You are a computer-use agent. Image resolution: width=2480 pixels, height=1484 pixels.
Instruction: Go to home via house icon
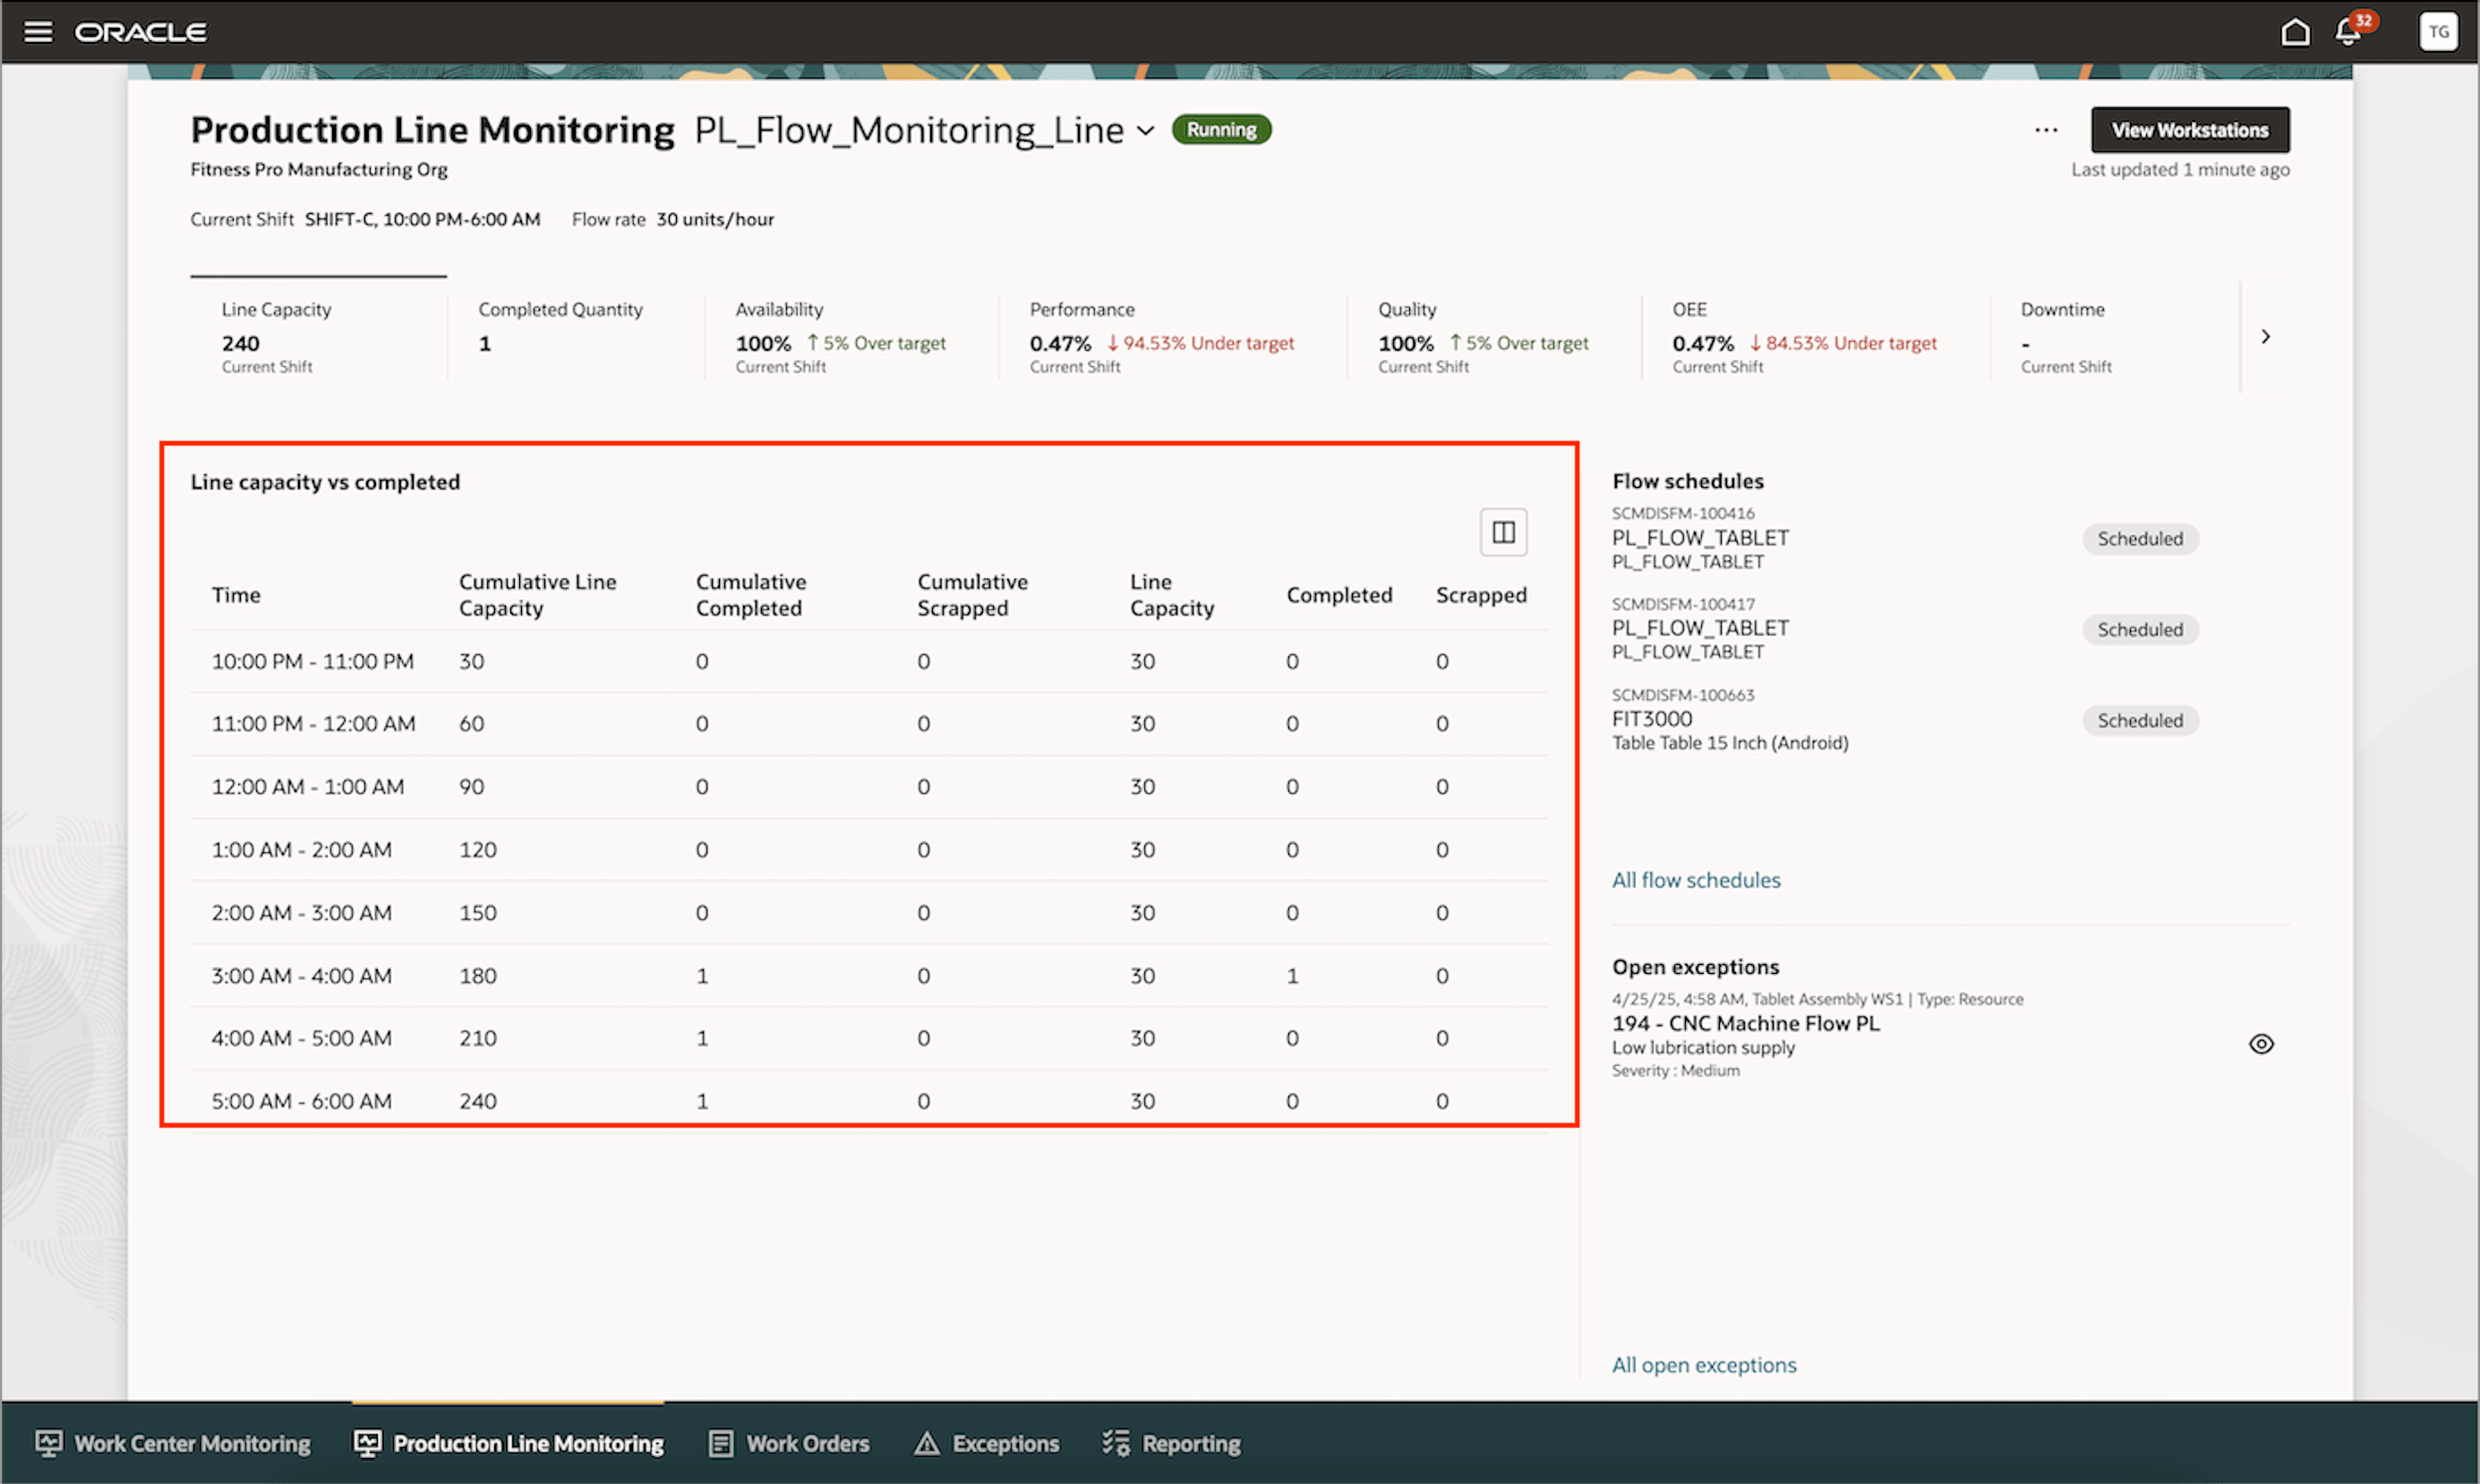(2295, 32)
